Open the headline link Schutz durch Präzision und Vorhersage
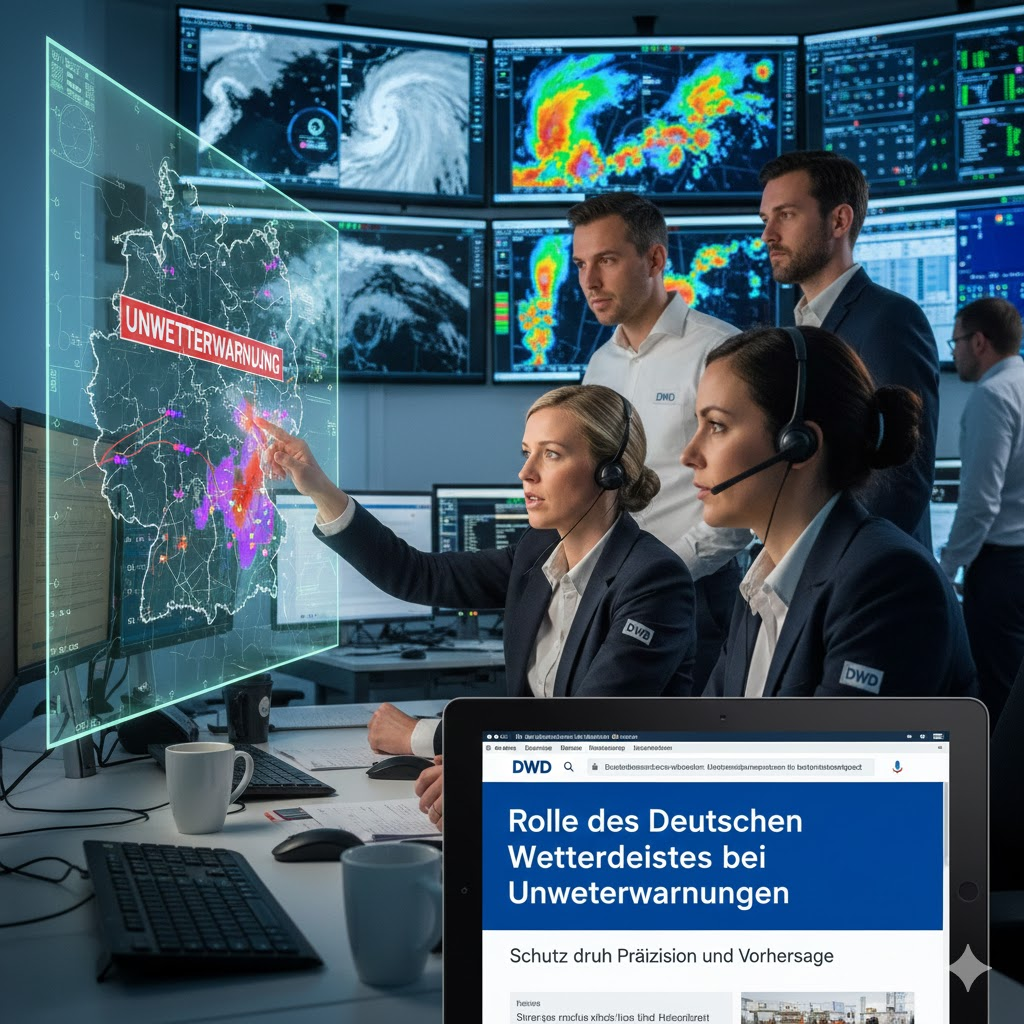Viewport: 1024px width, 1024px height. tap(668, 956)
